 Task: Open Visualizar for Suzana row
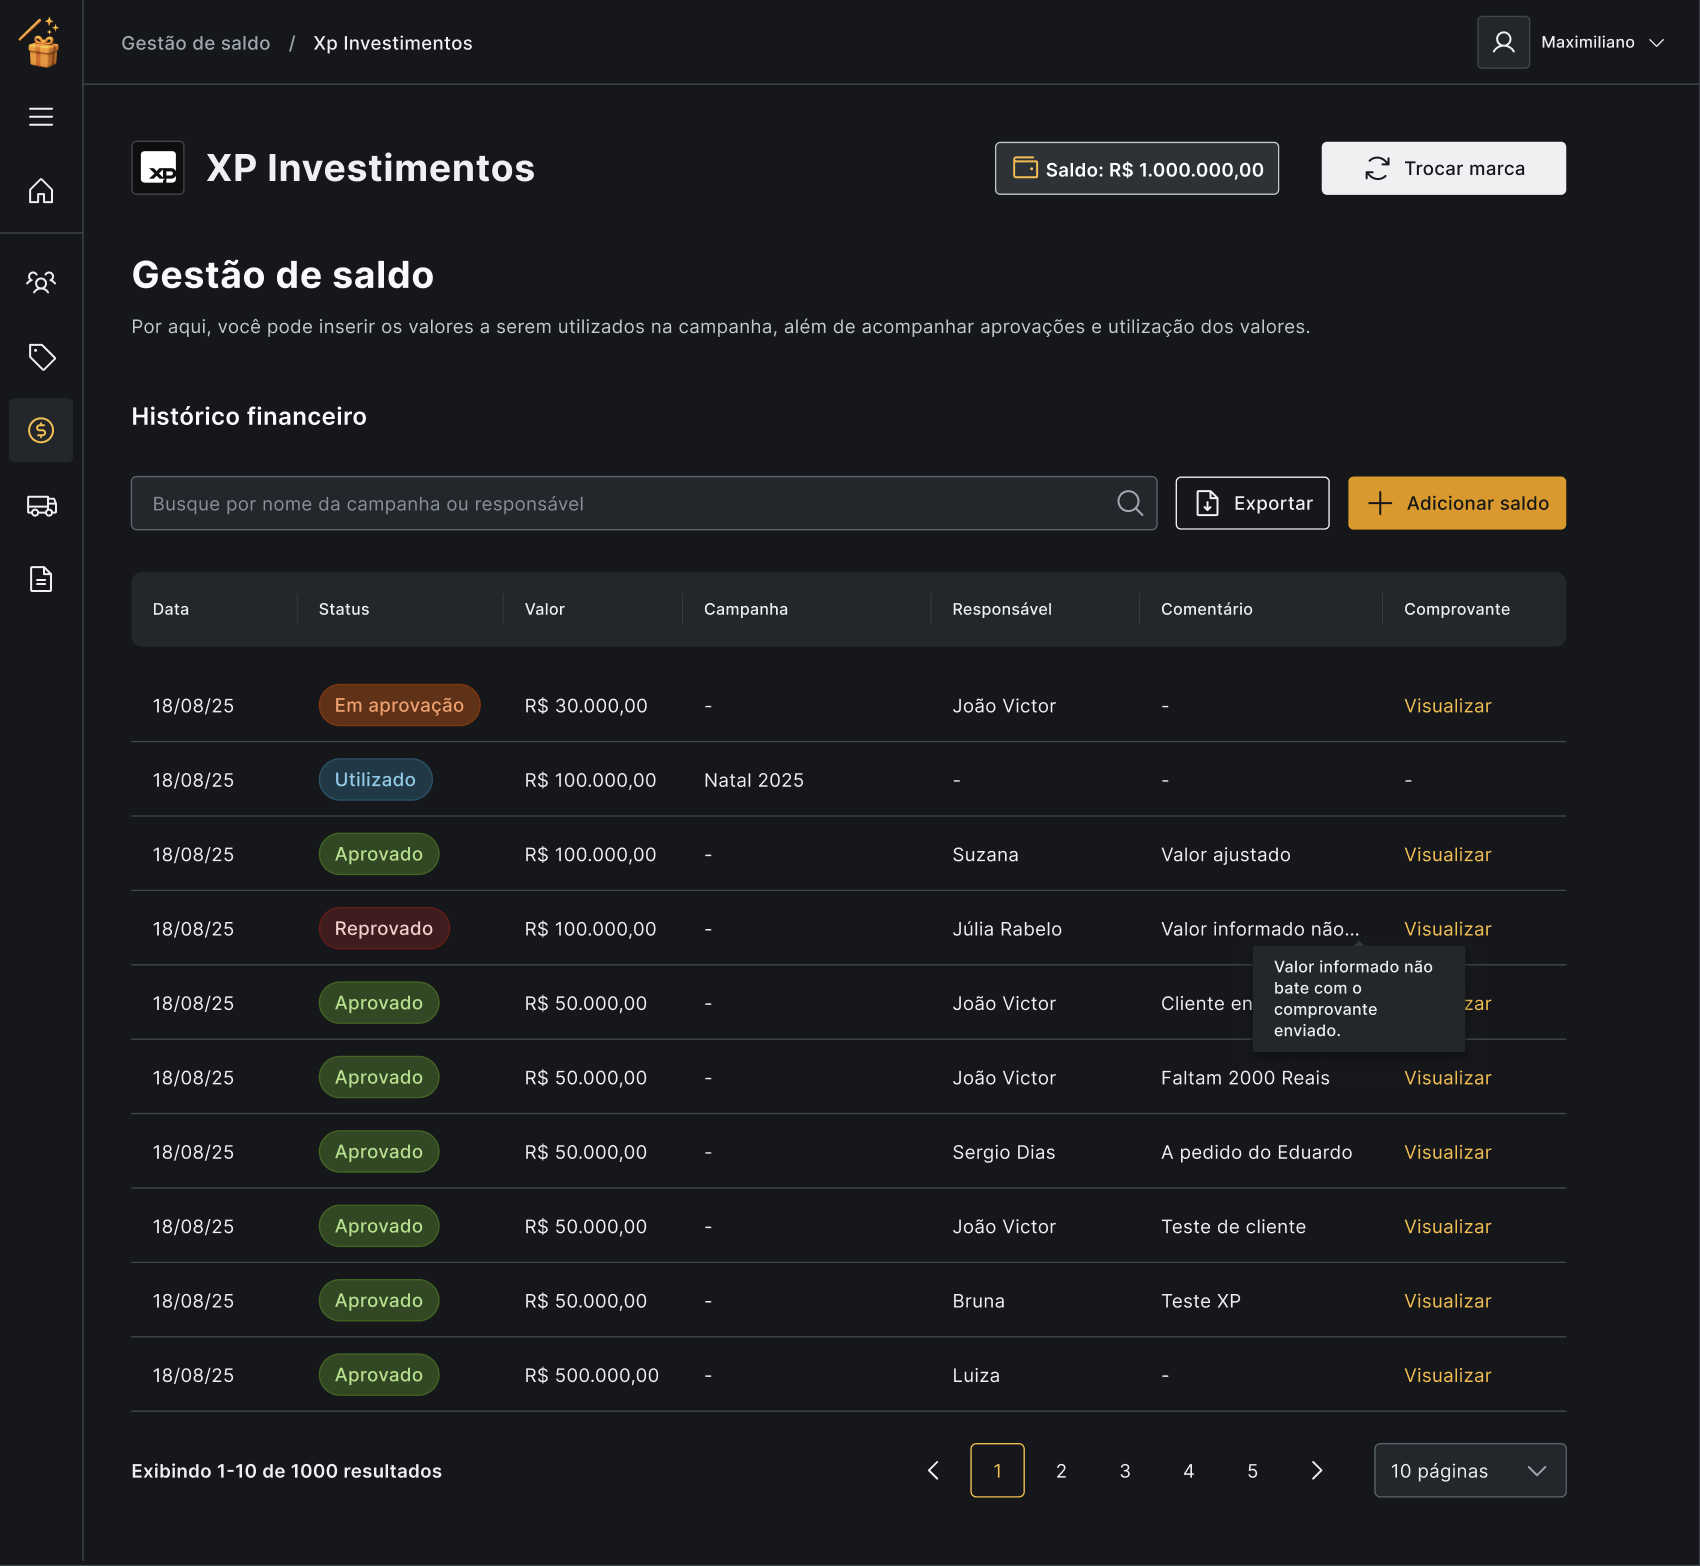pyautogui.click(x=1447, y=854)
